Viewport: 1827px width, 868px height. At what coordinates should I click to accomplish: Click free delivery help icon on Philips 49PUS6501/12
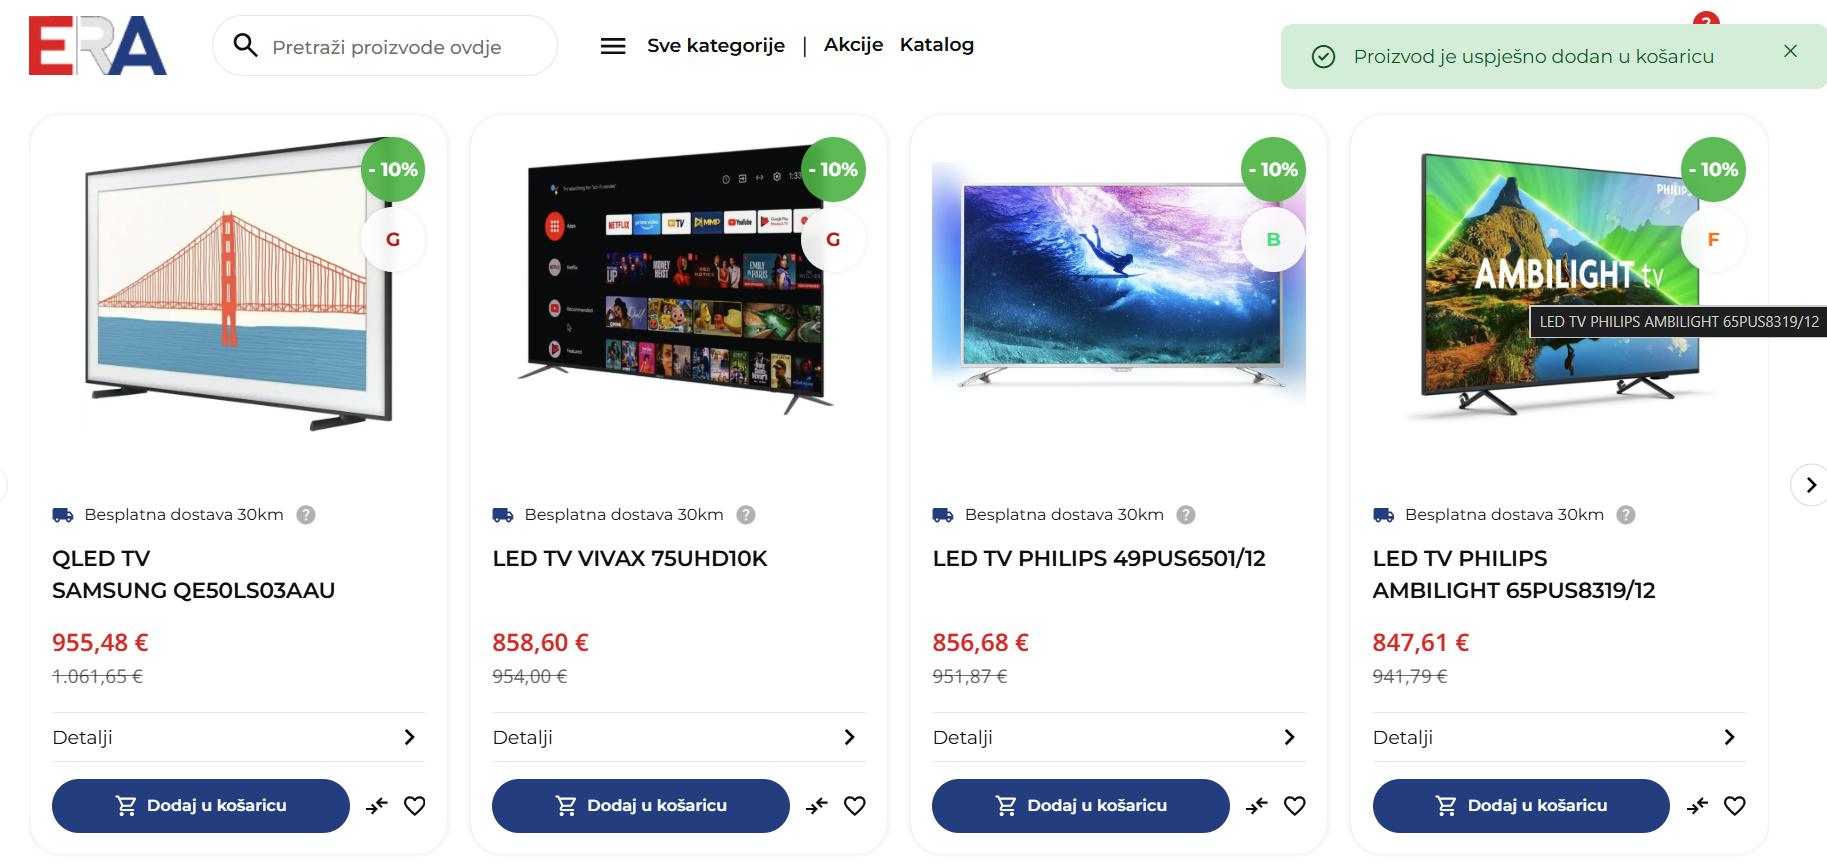point(1186,515)
